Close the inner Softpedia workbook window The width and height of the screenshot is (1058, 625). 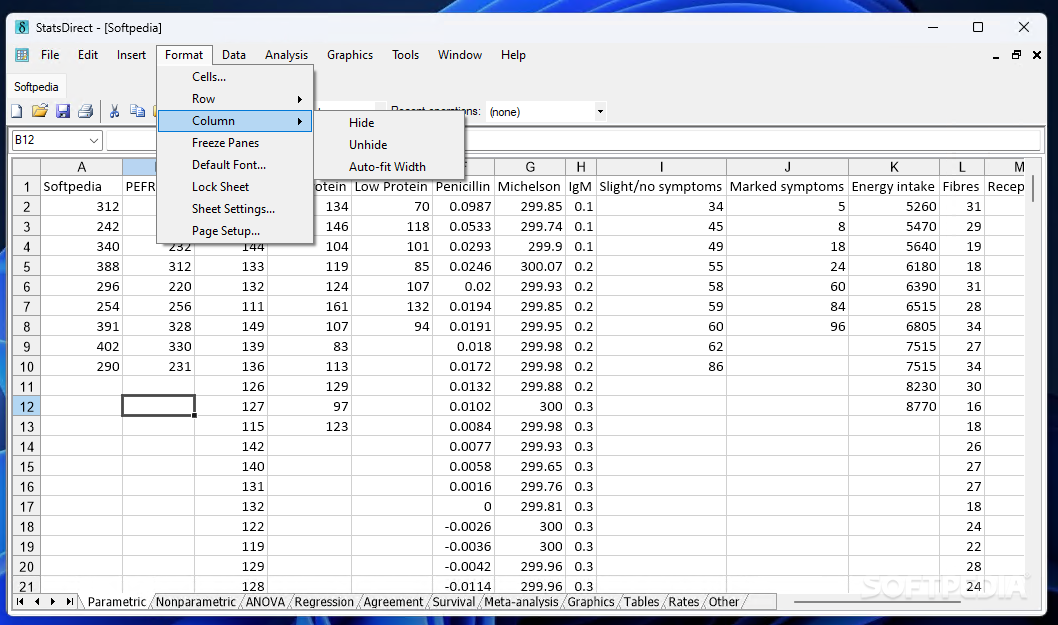(1037, 55)
